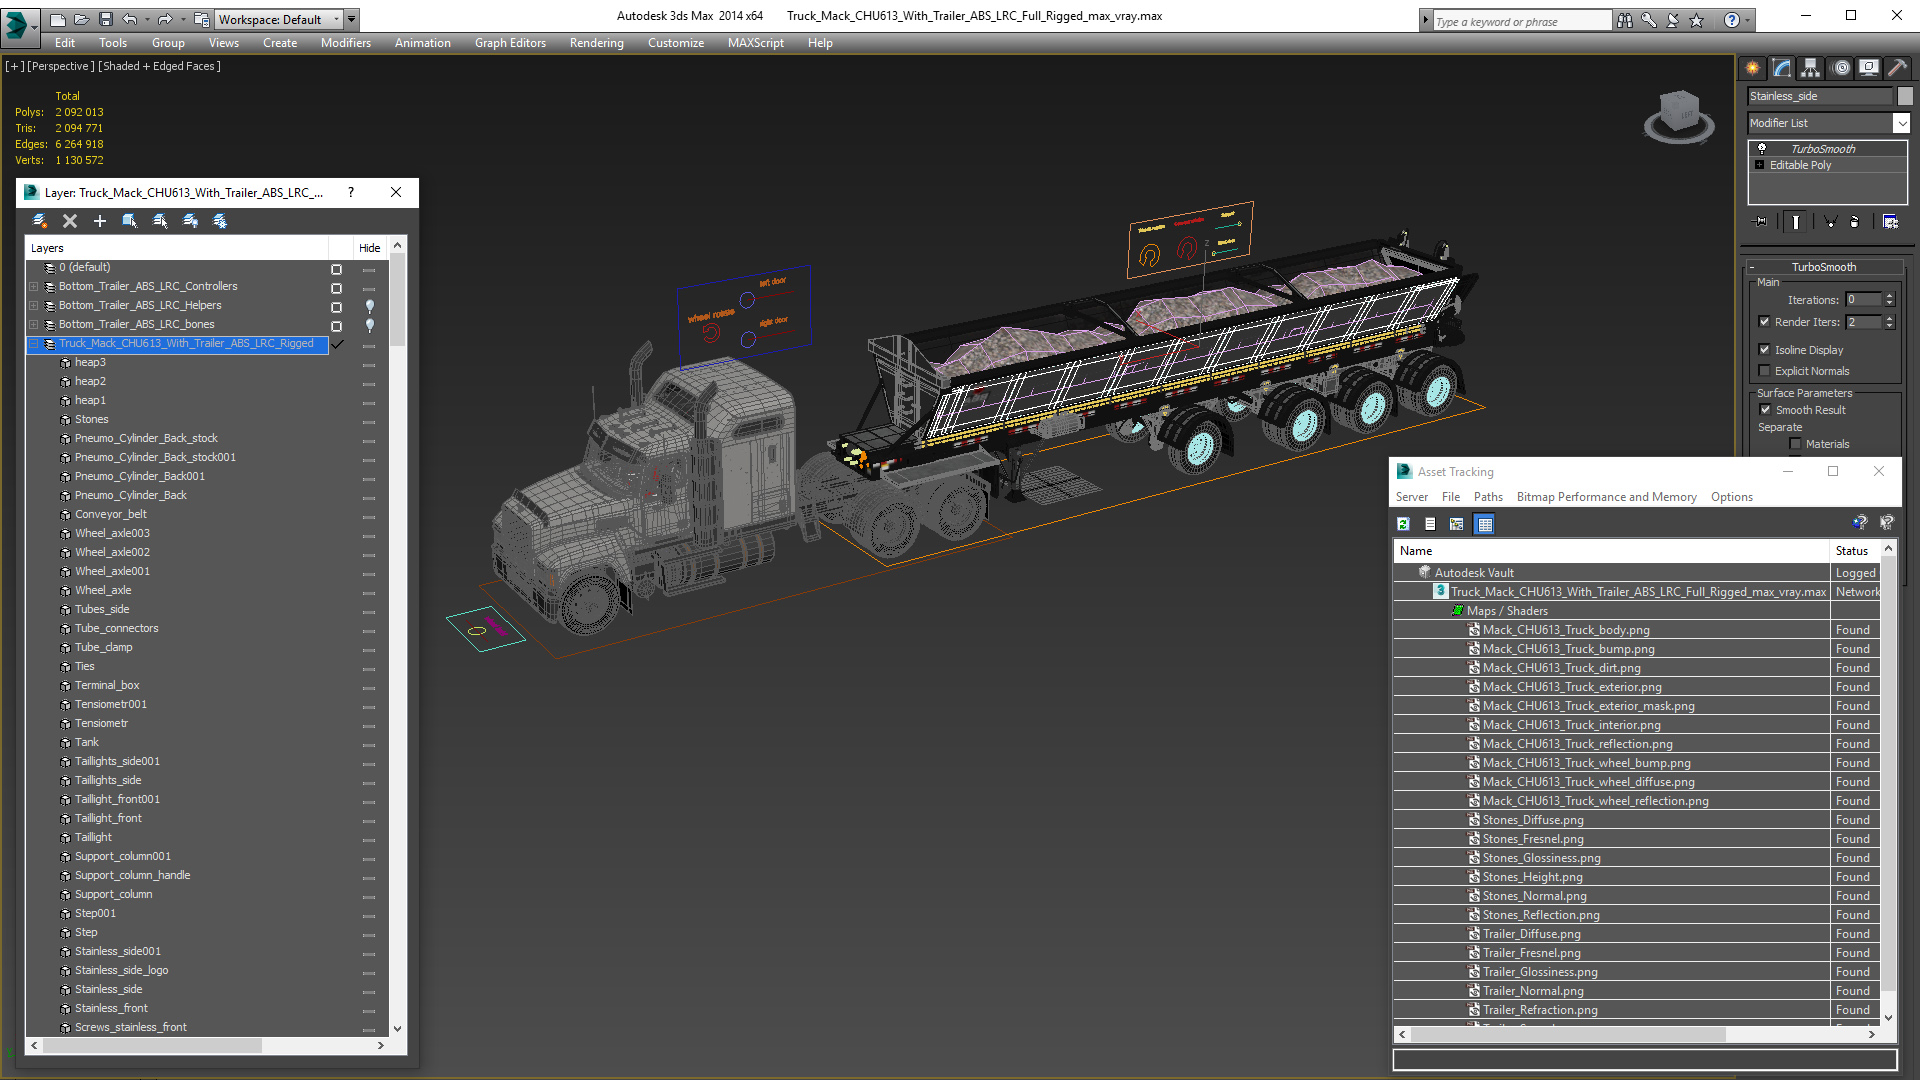Click Remove Modifier trash icon
Screen dimensions: 1920x1080
coord(1855,222)
